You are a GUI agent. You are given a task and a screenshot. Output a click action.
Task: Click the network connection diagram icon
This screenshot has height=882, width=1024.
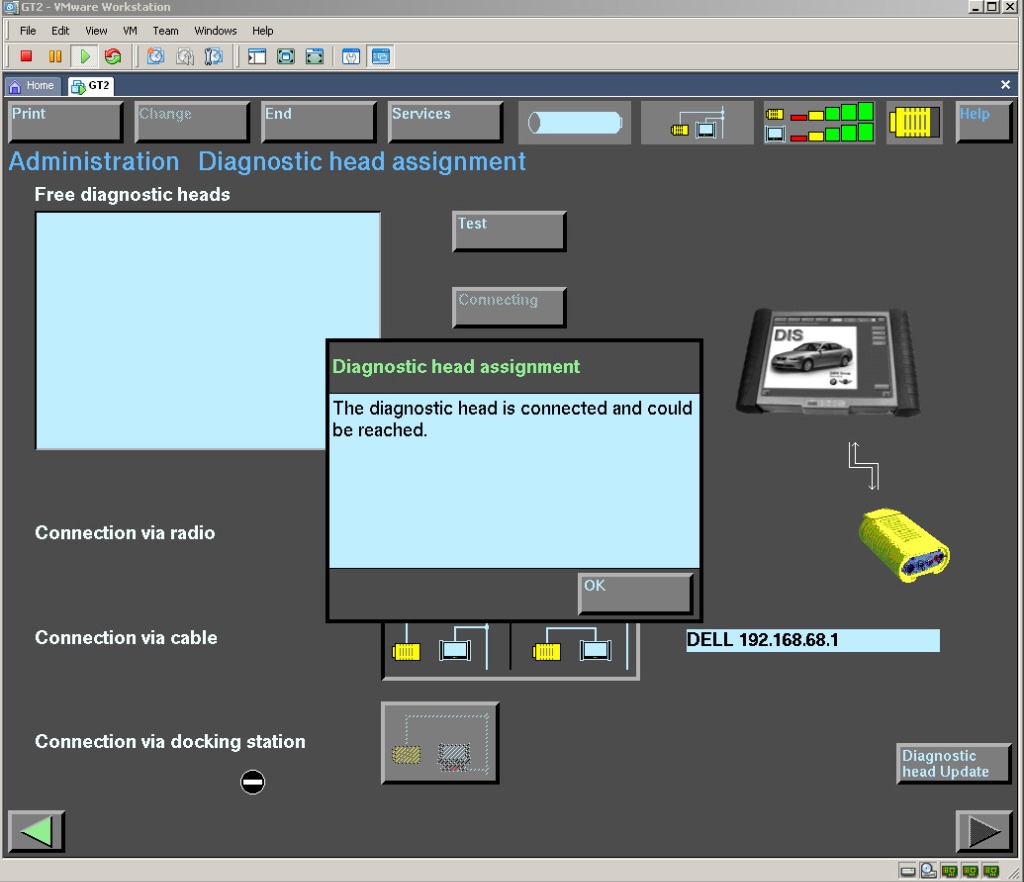click(697, 122)
